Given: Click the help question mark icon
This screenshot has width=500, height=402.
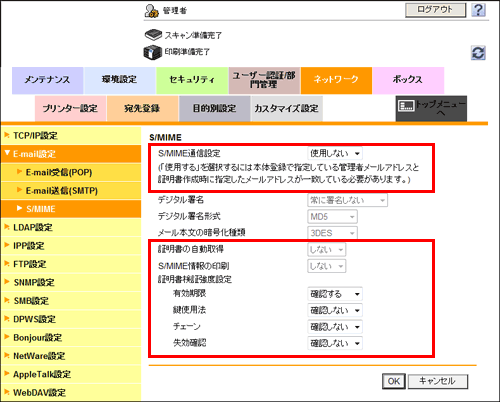Looking at the screenshot, I should pyautogui.click(x=478, y=10).
